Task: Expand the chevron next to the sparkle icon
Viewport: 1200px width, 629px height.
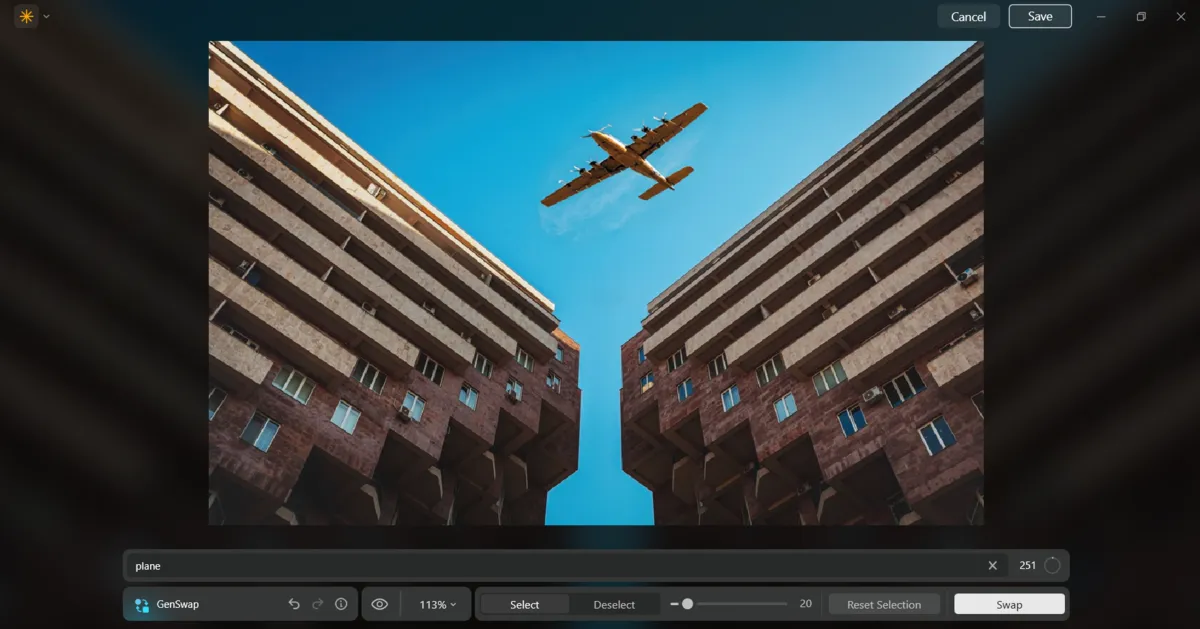Action: (44, 16)
